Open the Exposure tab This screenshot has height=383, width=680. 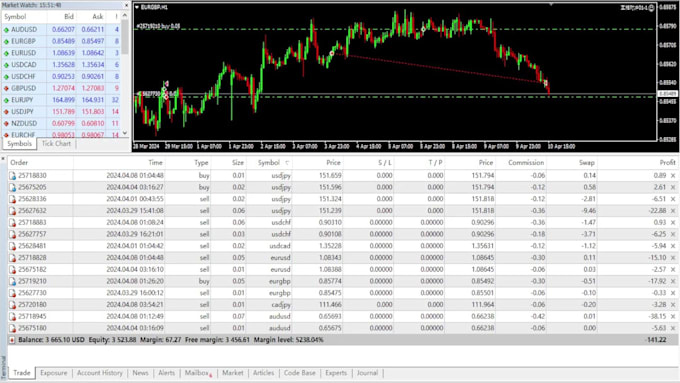pyautogui.click(x=54, y=373)
